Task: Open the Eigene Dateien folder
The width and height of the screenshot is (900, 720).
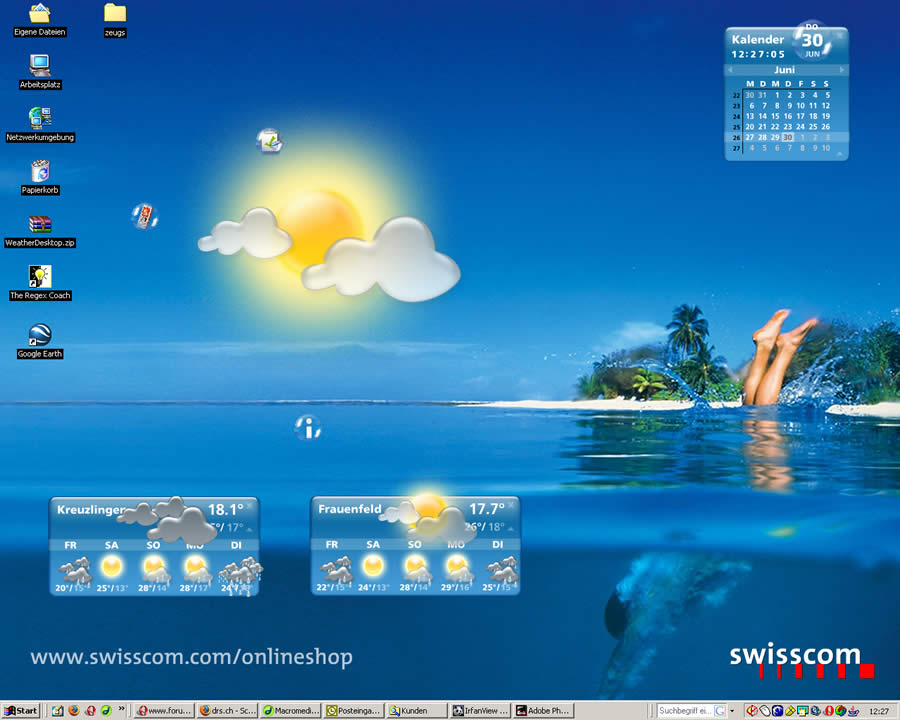Action: coord(40,13)
